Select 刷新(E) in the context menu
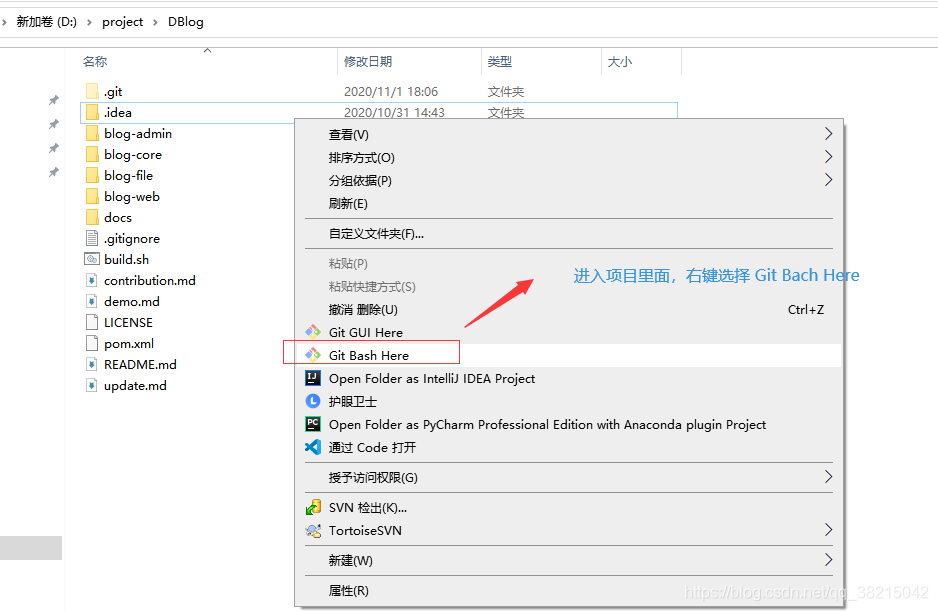The width and height of the screenshot is (938, 611). click(568, 203)
